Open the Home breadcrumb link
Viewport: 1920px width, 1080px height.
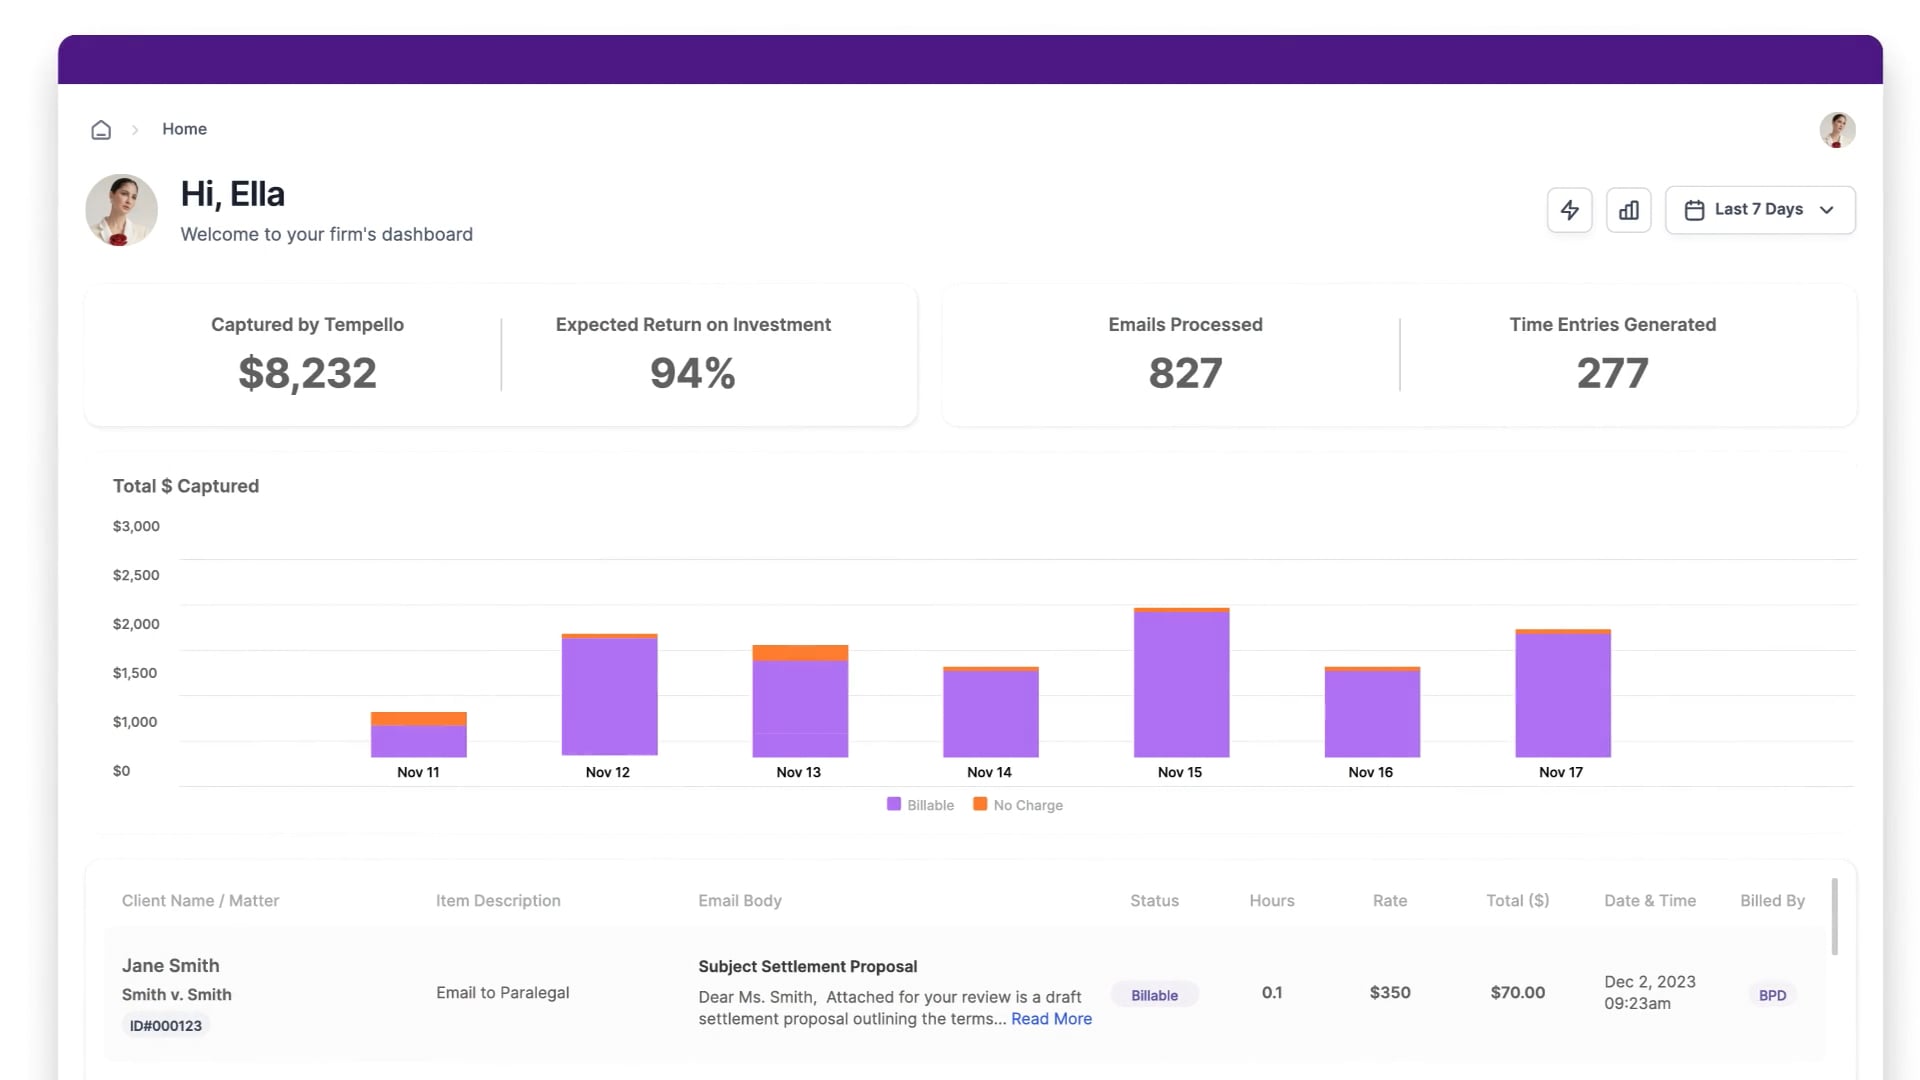pyautogui.click(x=184, y=129)
